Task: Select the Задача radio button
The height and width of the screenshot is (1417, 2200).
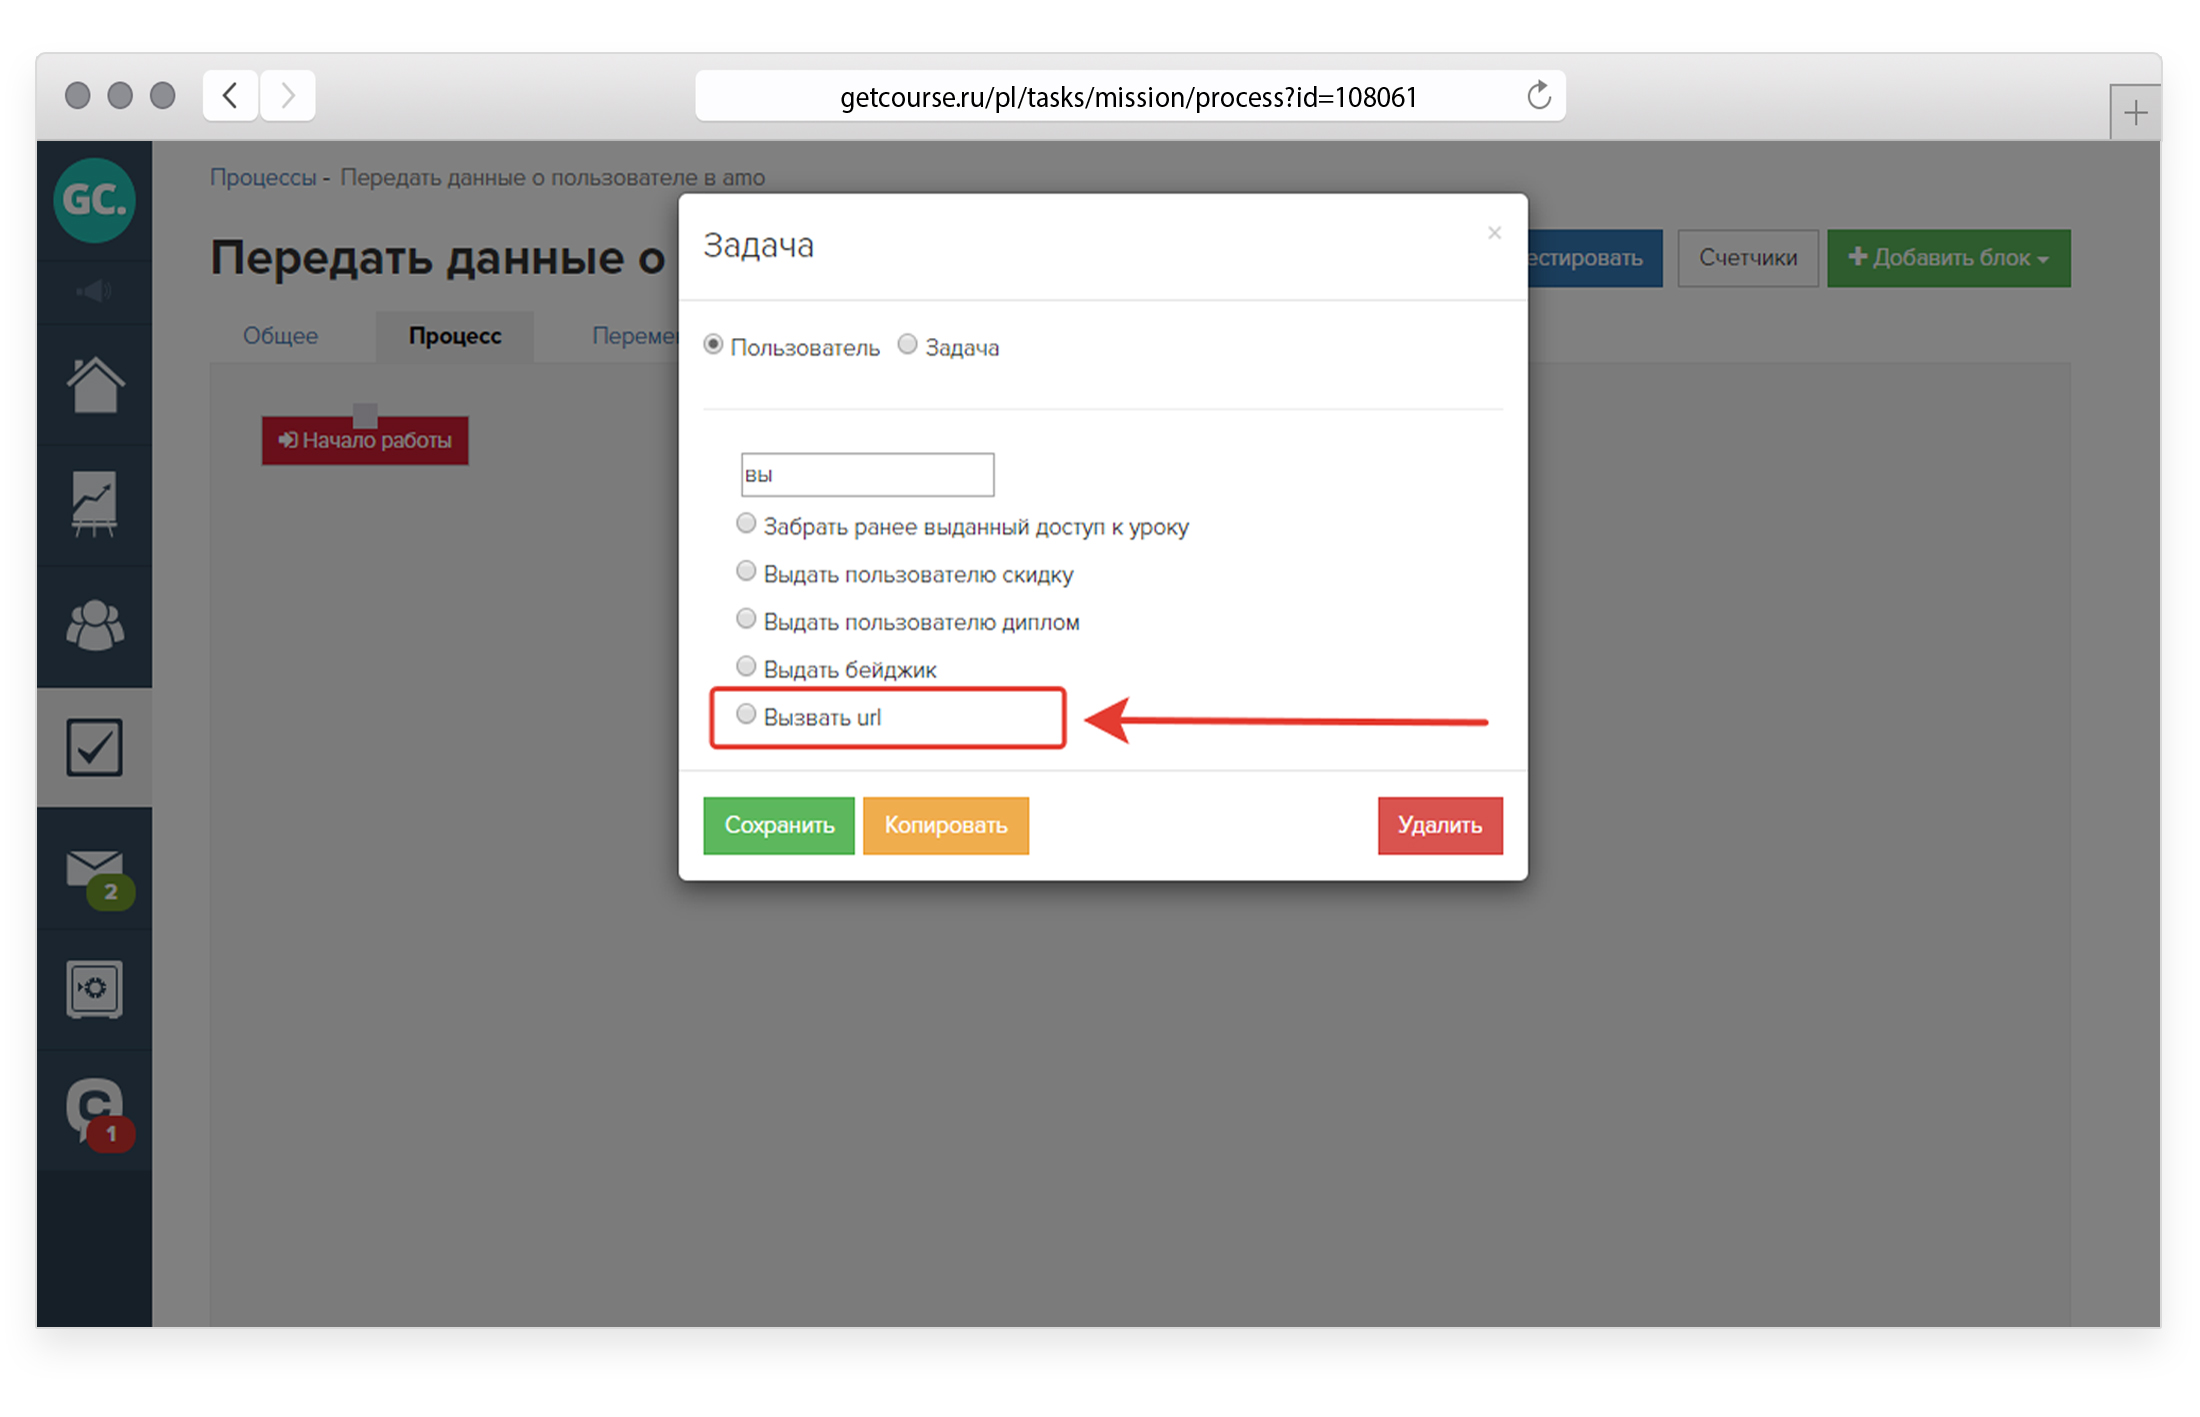Action: click(x=907, y=345)
